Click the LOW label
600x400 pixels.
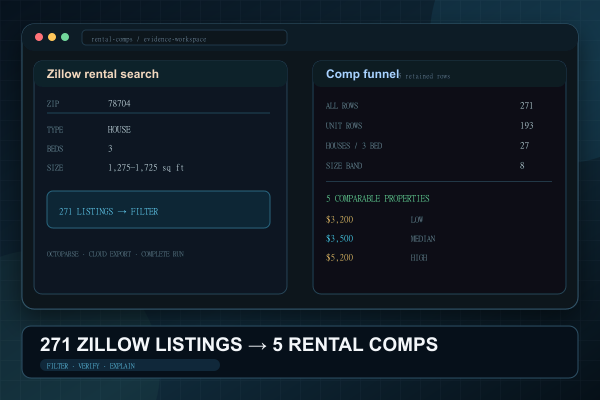pos(417,220)
